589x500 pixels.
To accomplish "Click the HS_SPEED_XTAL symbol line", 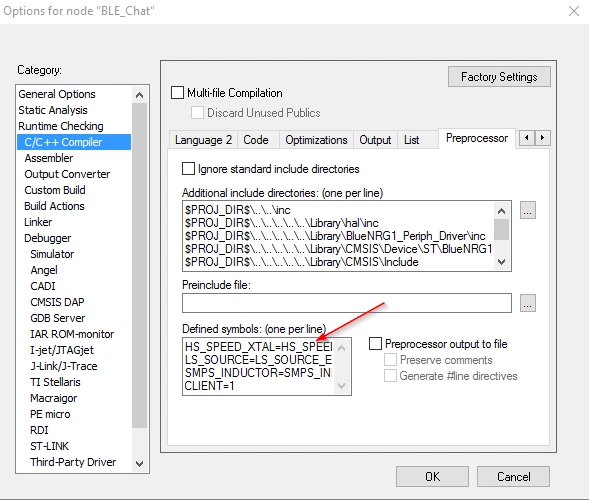I will (x=258, y=347).
